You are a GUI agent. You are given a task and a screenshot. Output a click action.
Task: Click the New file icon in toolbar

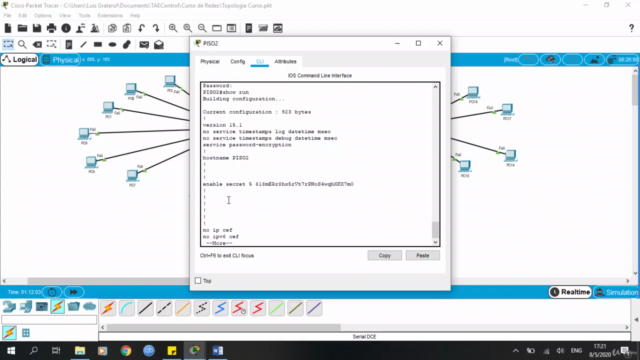pos(8,28)
